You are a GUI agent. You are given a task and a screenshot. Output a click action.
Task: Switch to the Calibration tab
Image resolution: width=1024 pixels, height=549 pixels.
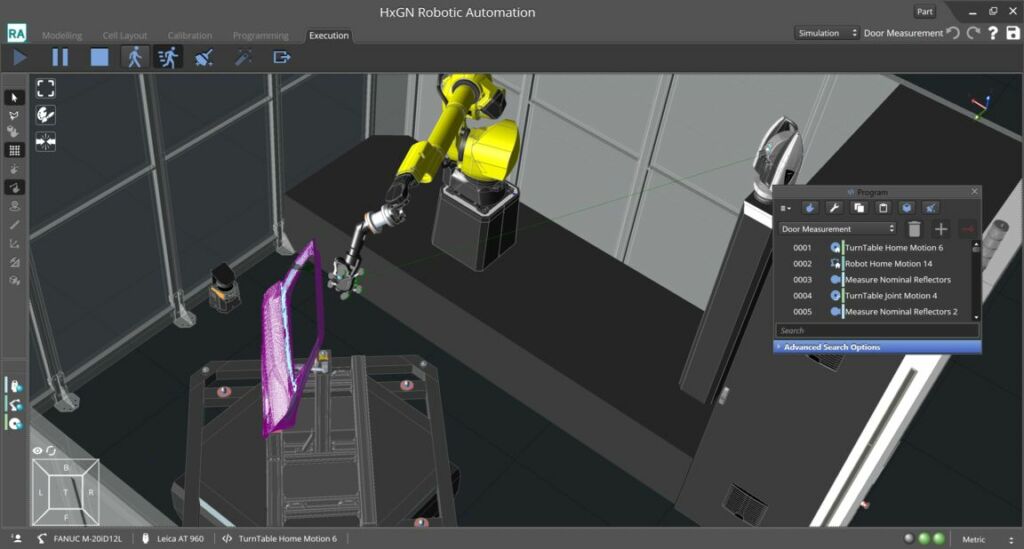189,36
